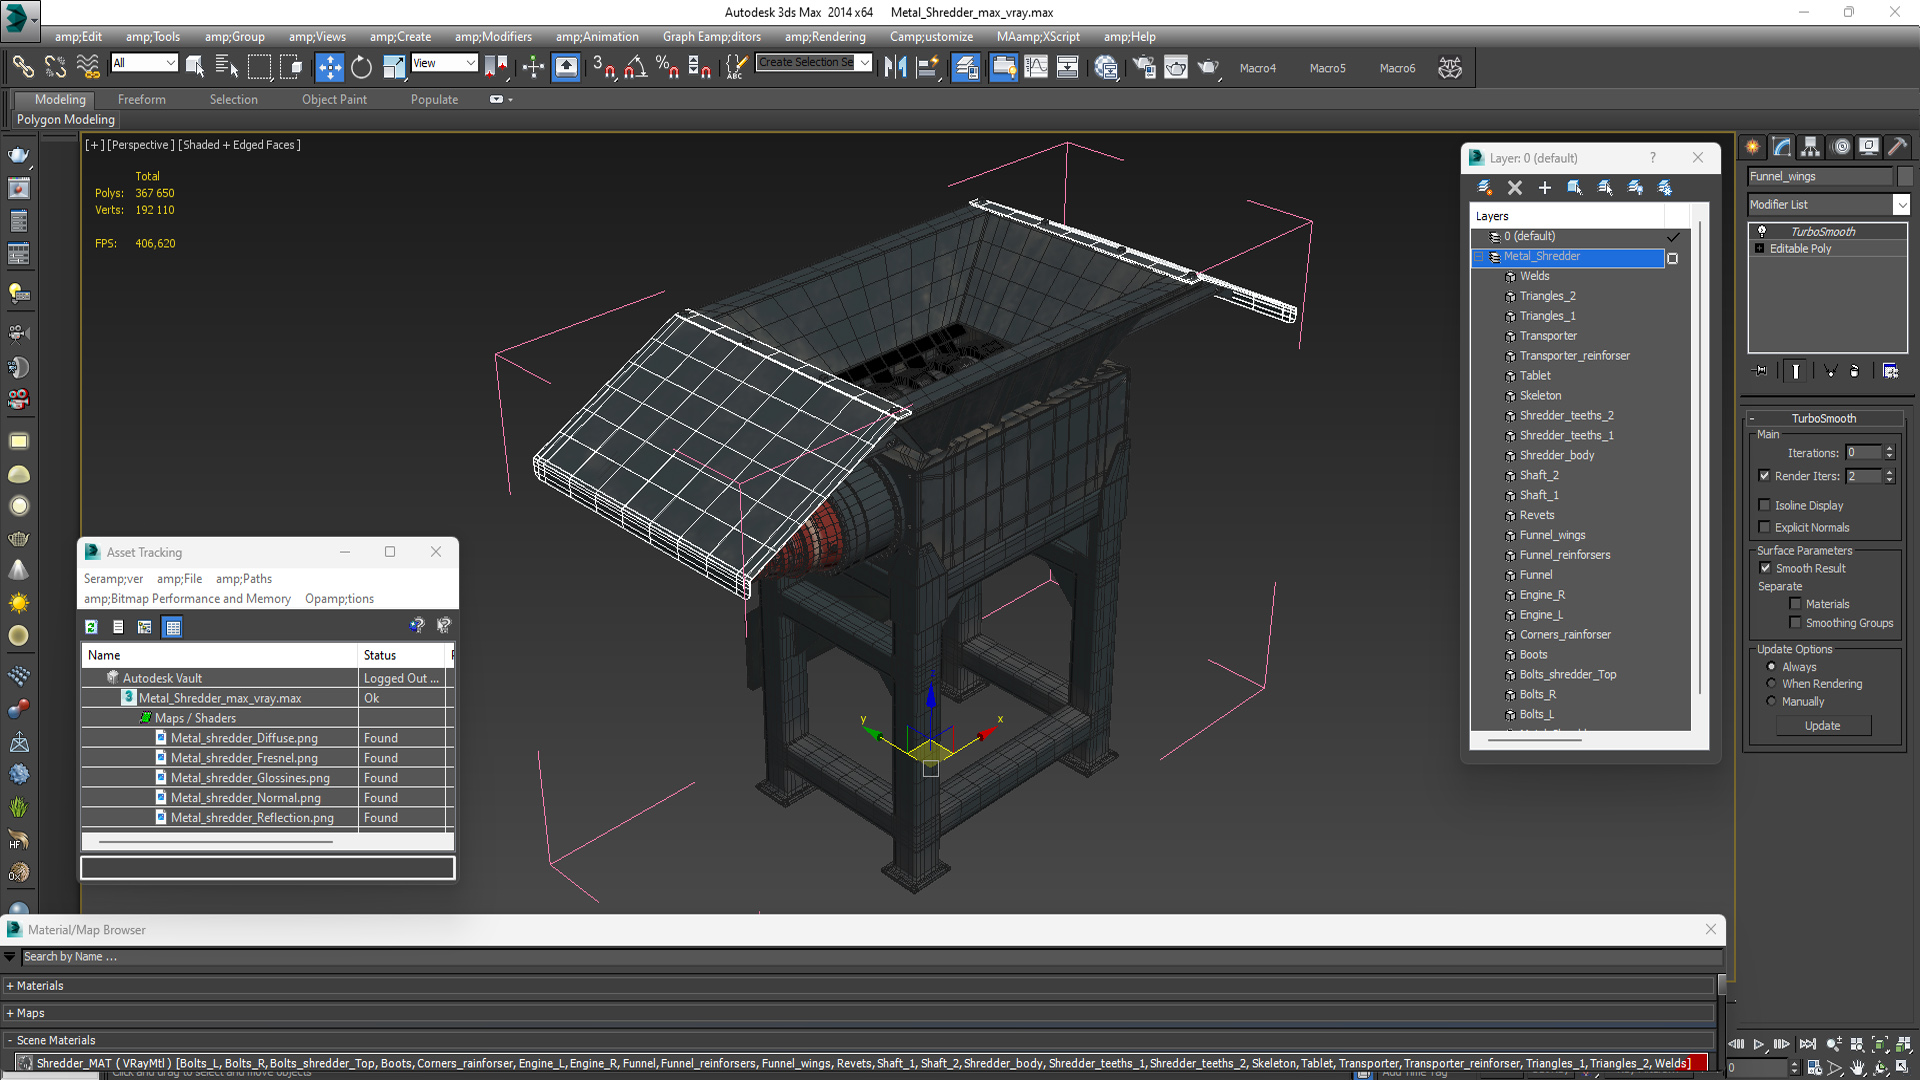Toggle the Percent Snap tool
The height and width of the screenshot is (1080, 1920).
[667, 67]
